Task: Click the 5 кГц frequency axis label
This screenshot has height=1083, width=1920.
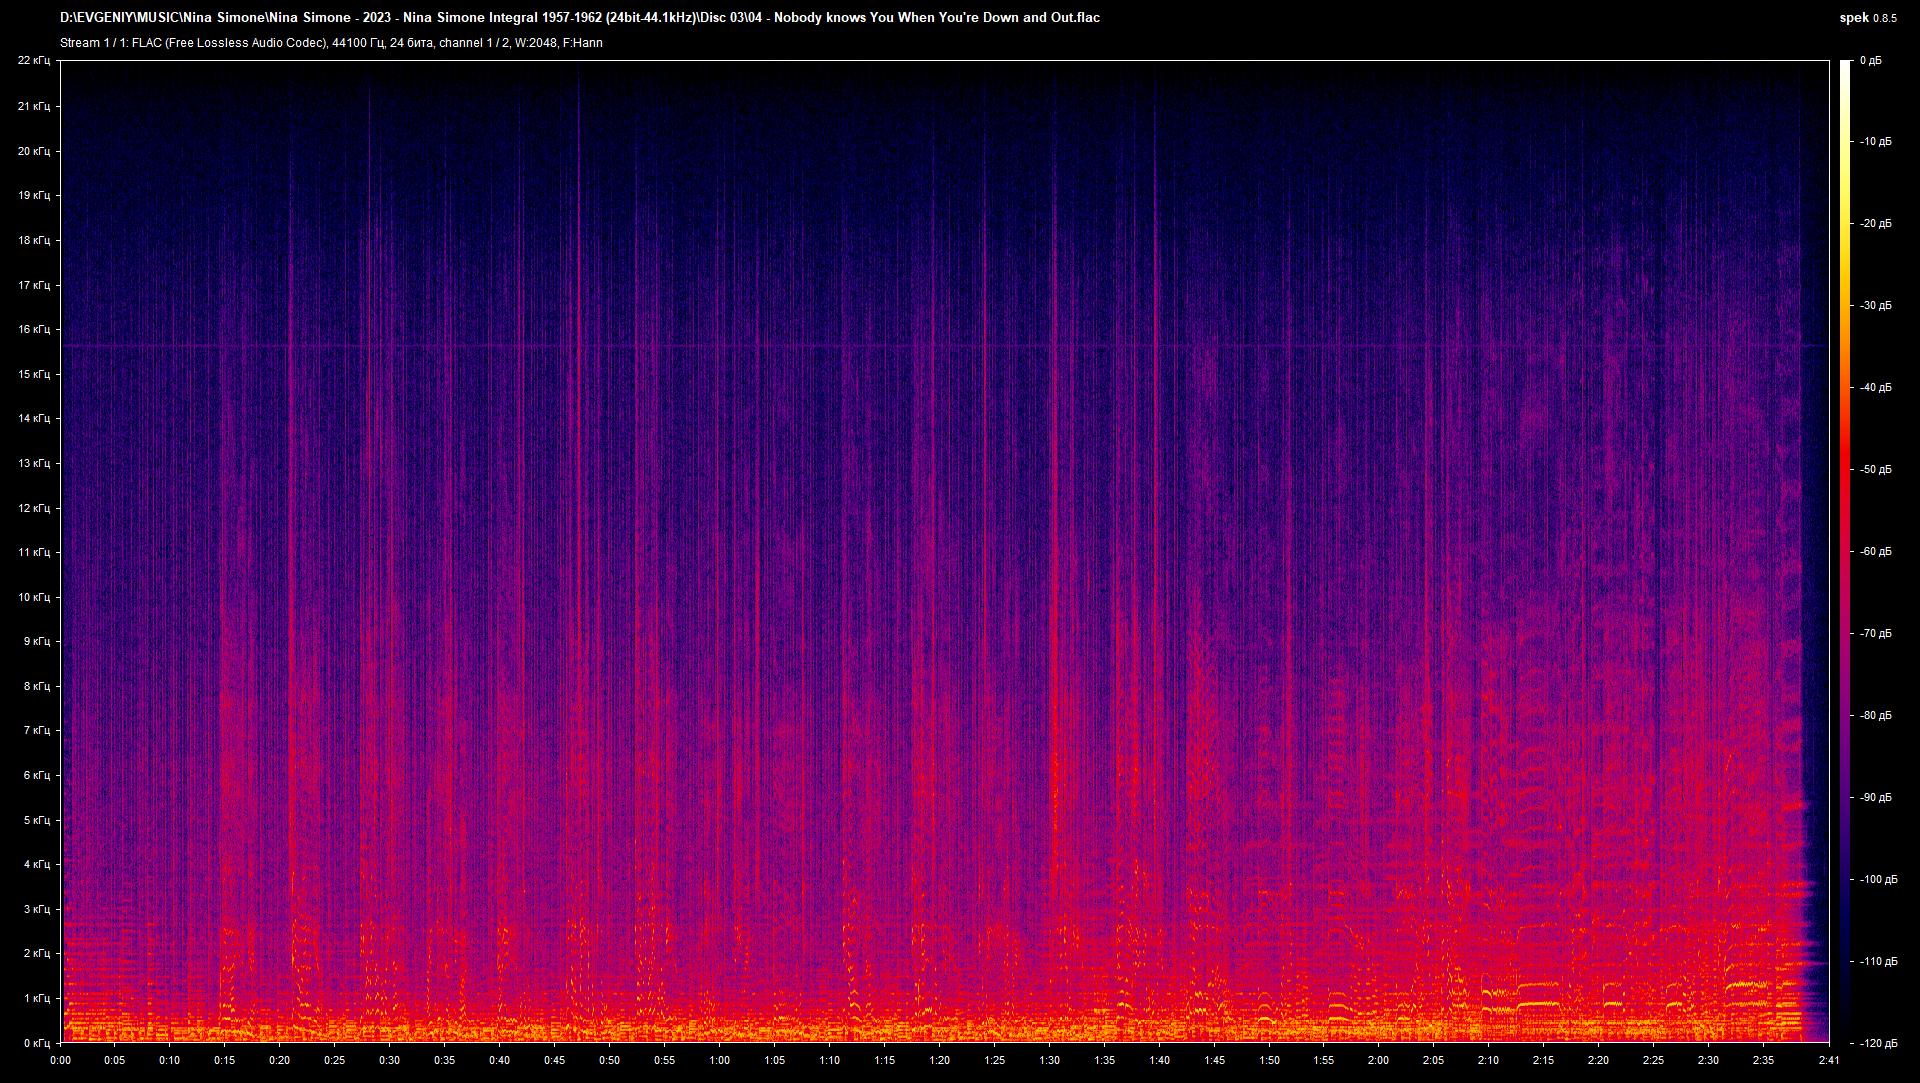Action: (36, 820)
